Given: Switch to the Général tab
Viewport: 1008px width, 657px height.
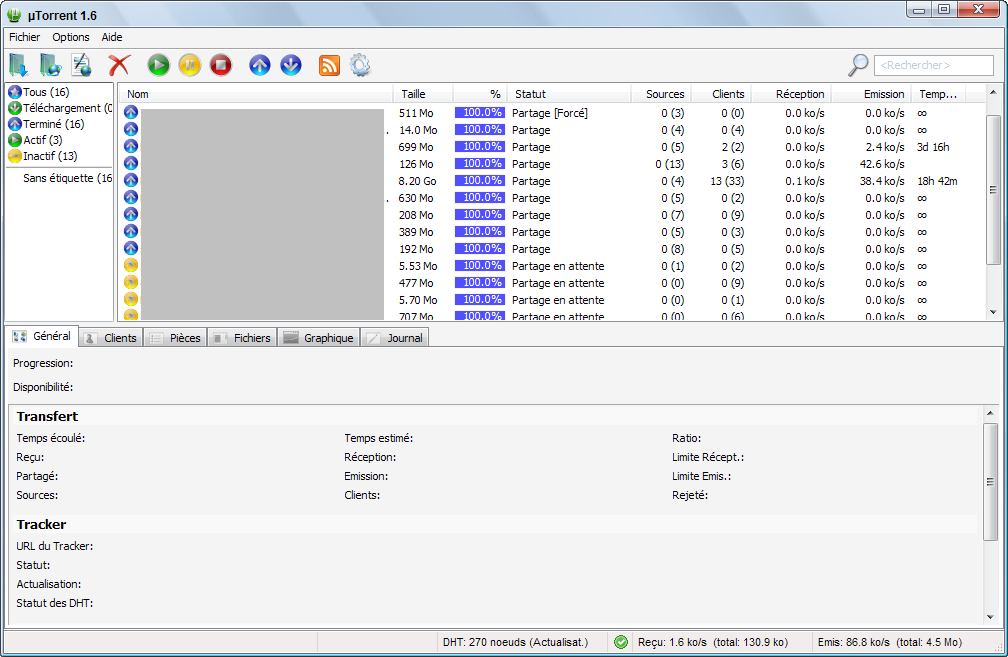Looking at the screenshot, I should point(42,336).
